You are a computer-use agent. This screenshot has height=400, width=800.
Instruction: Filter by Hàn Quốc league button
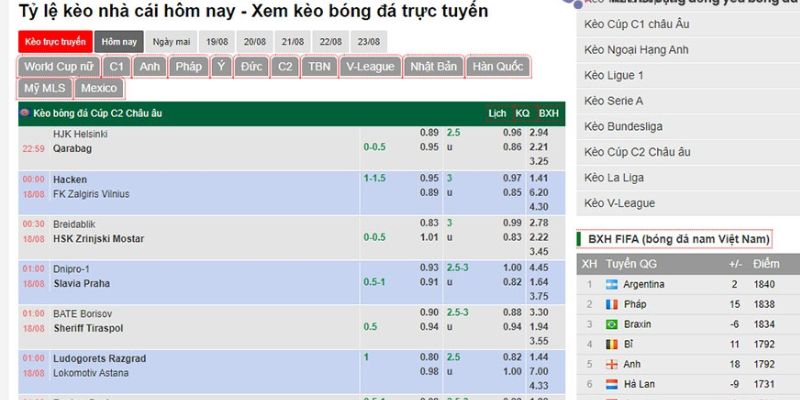(498, 67)
